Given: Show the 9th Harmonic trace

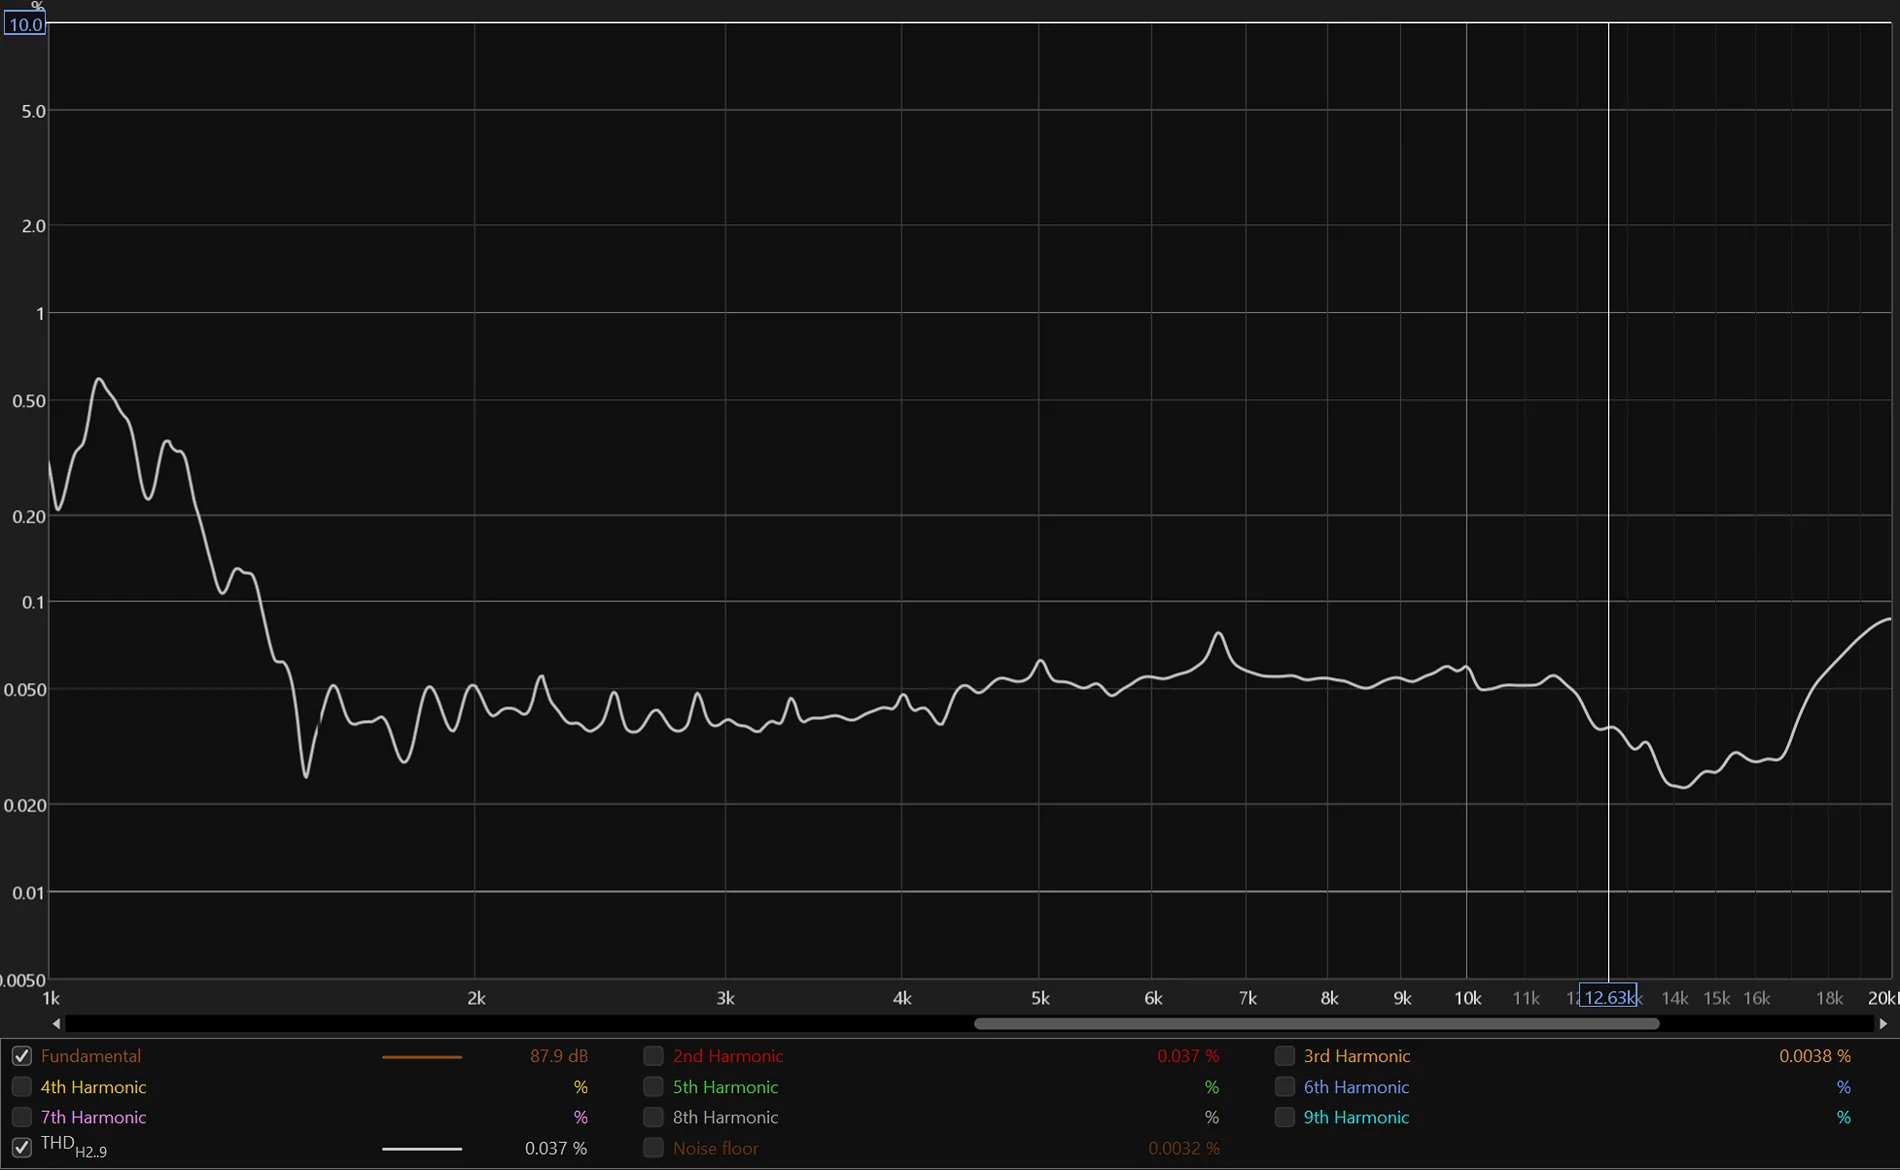Looking at the screenshot, I should [x=1284, y=1117].
